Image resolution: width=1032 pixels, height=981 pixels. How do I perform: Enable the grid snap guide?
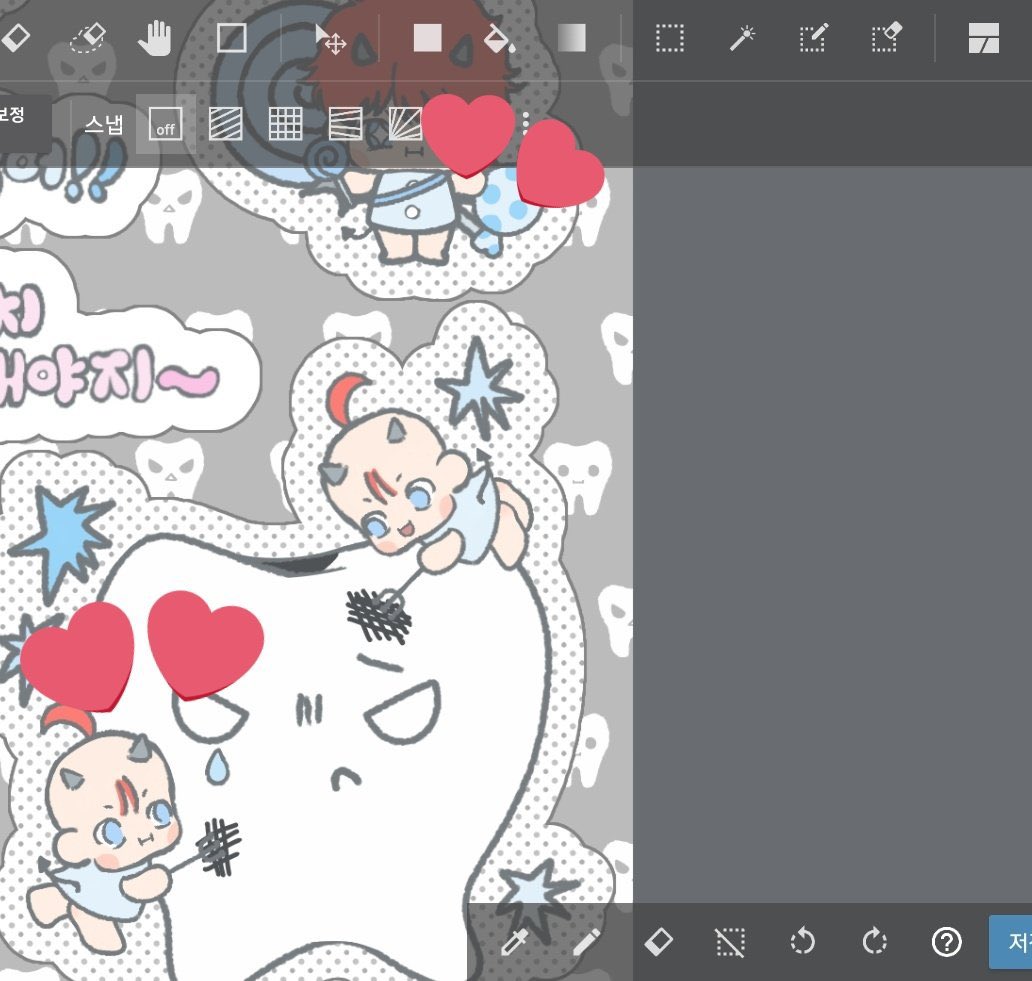tap(286, 124)
